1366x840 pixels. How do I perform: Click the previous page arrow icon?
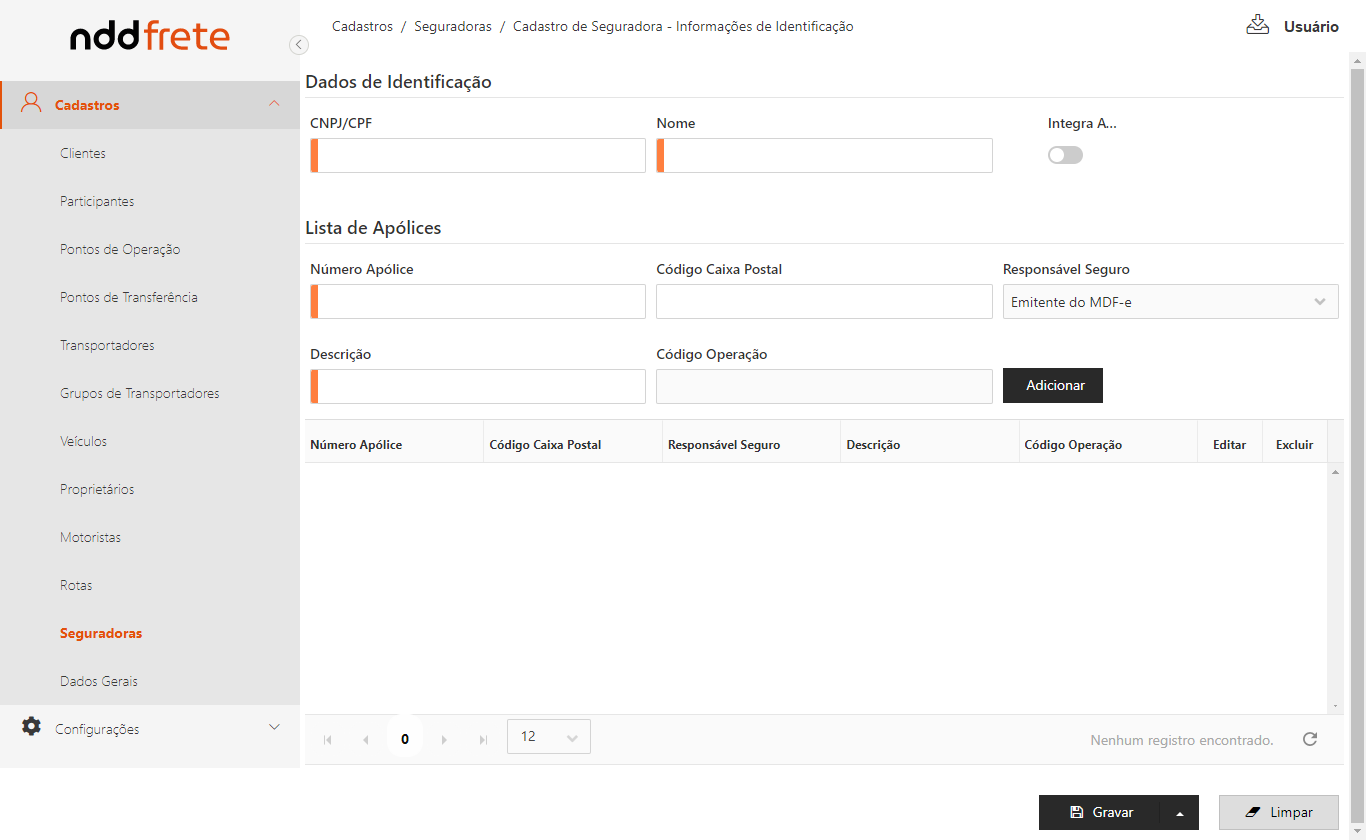(366, 740)
